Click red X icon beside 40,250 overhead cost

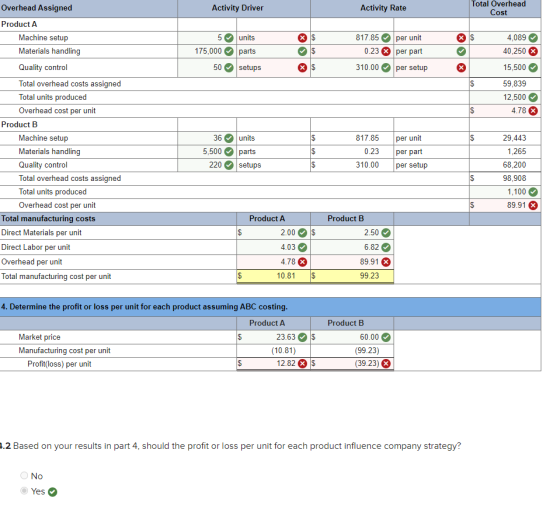tap(533, 51)
